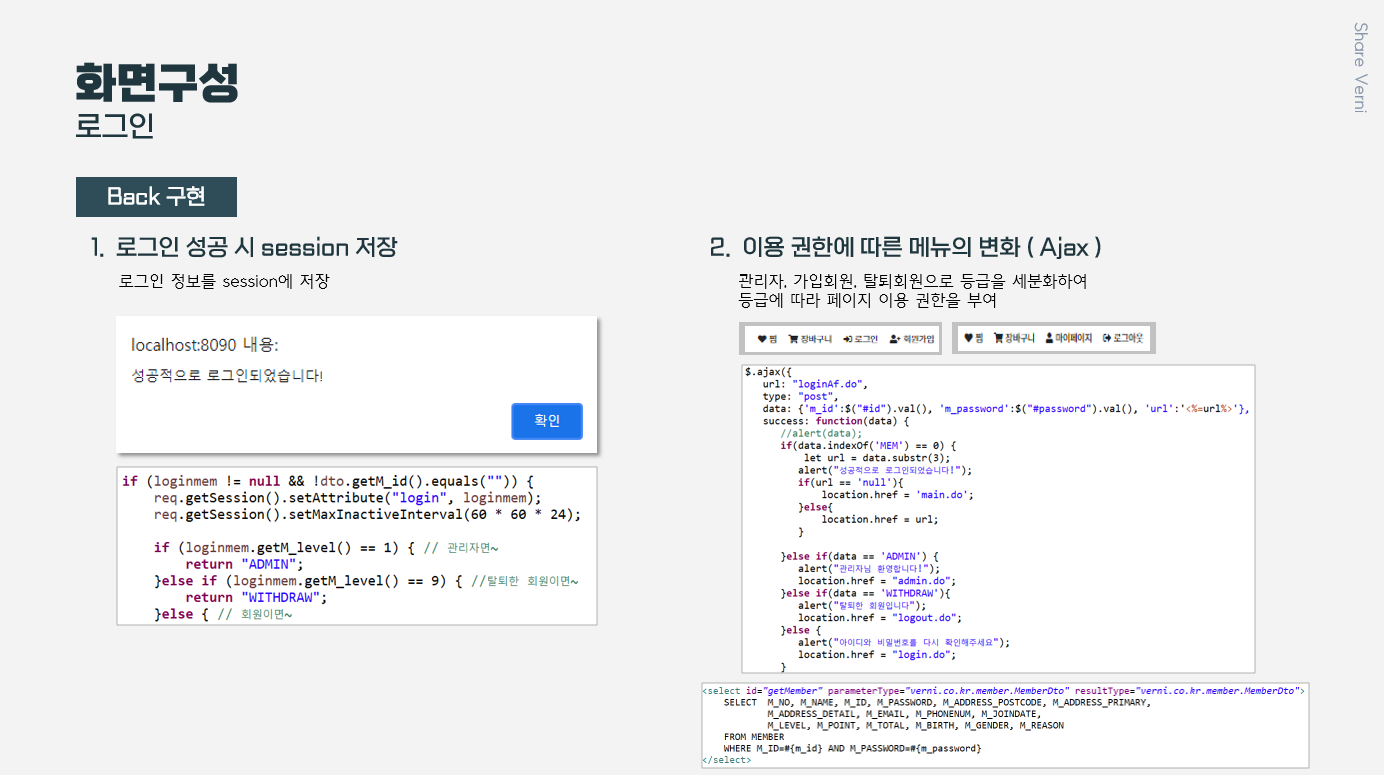This screenshot has width=1384, height=775.
Task: Click the dialog message '성공적으로 로그인되었습니다!'
Action: (227, 376)
